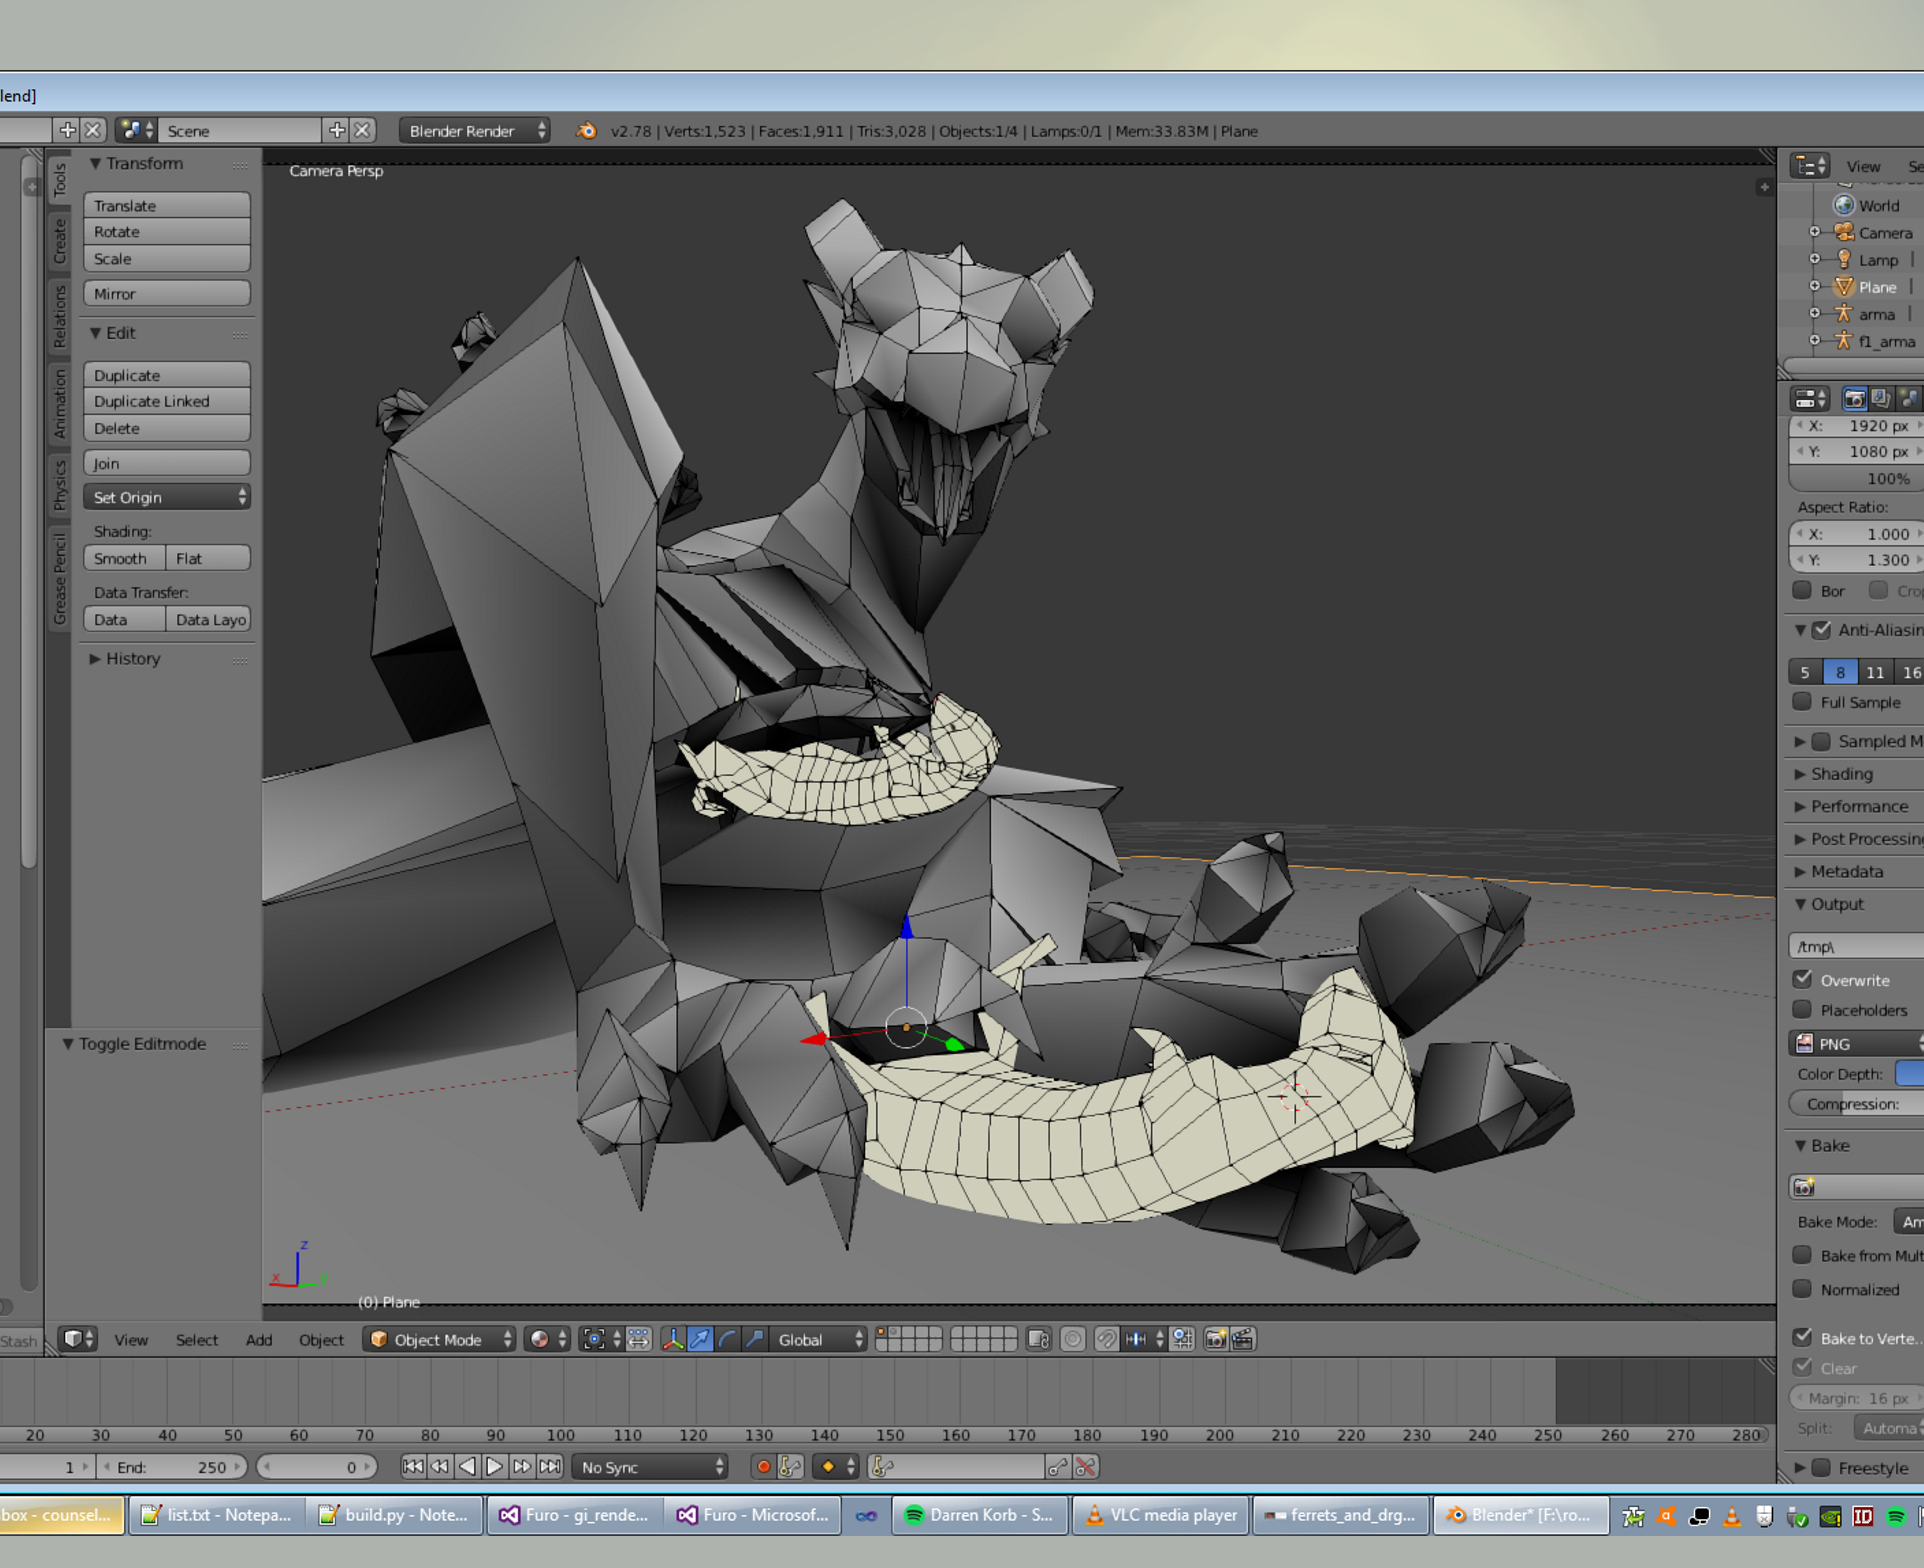The height and width of the screenshot is (1568, 1924).
Task: Expand the Post Processing panel
Action: click(x=1858, y=839)
